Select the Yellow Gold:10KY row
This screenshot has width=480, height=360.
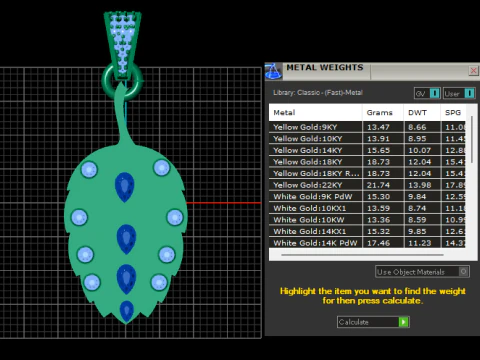click(x=367, y=139)
